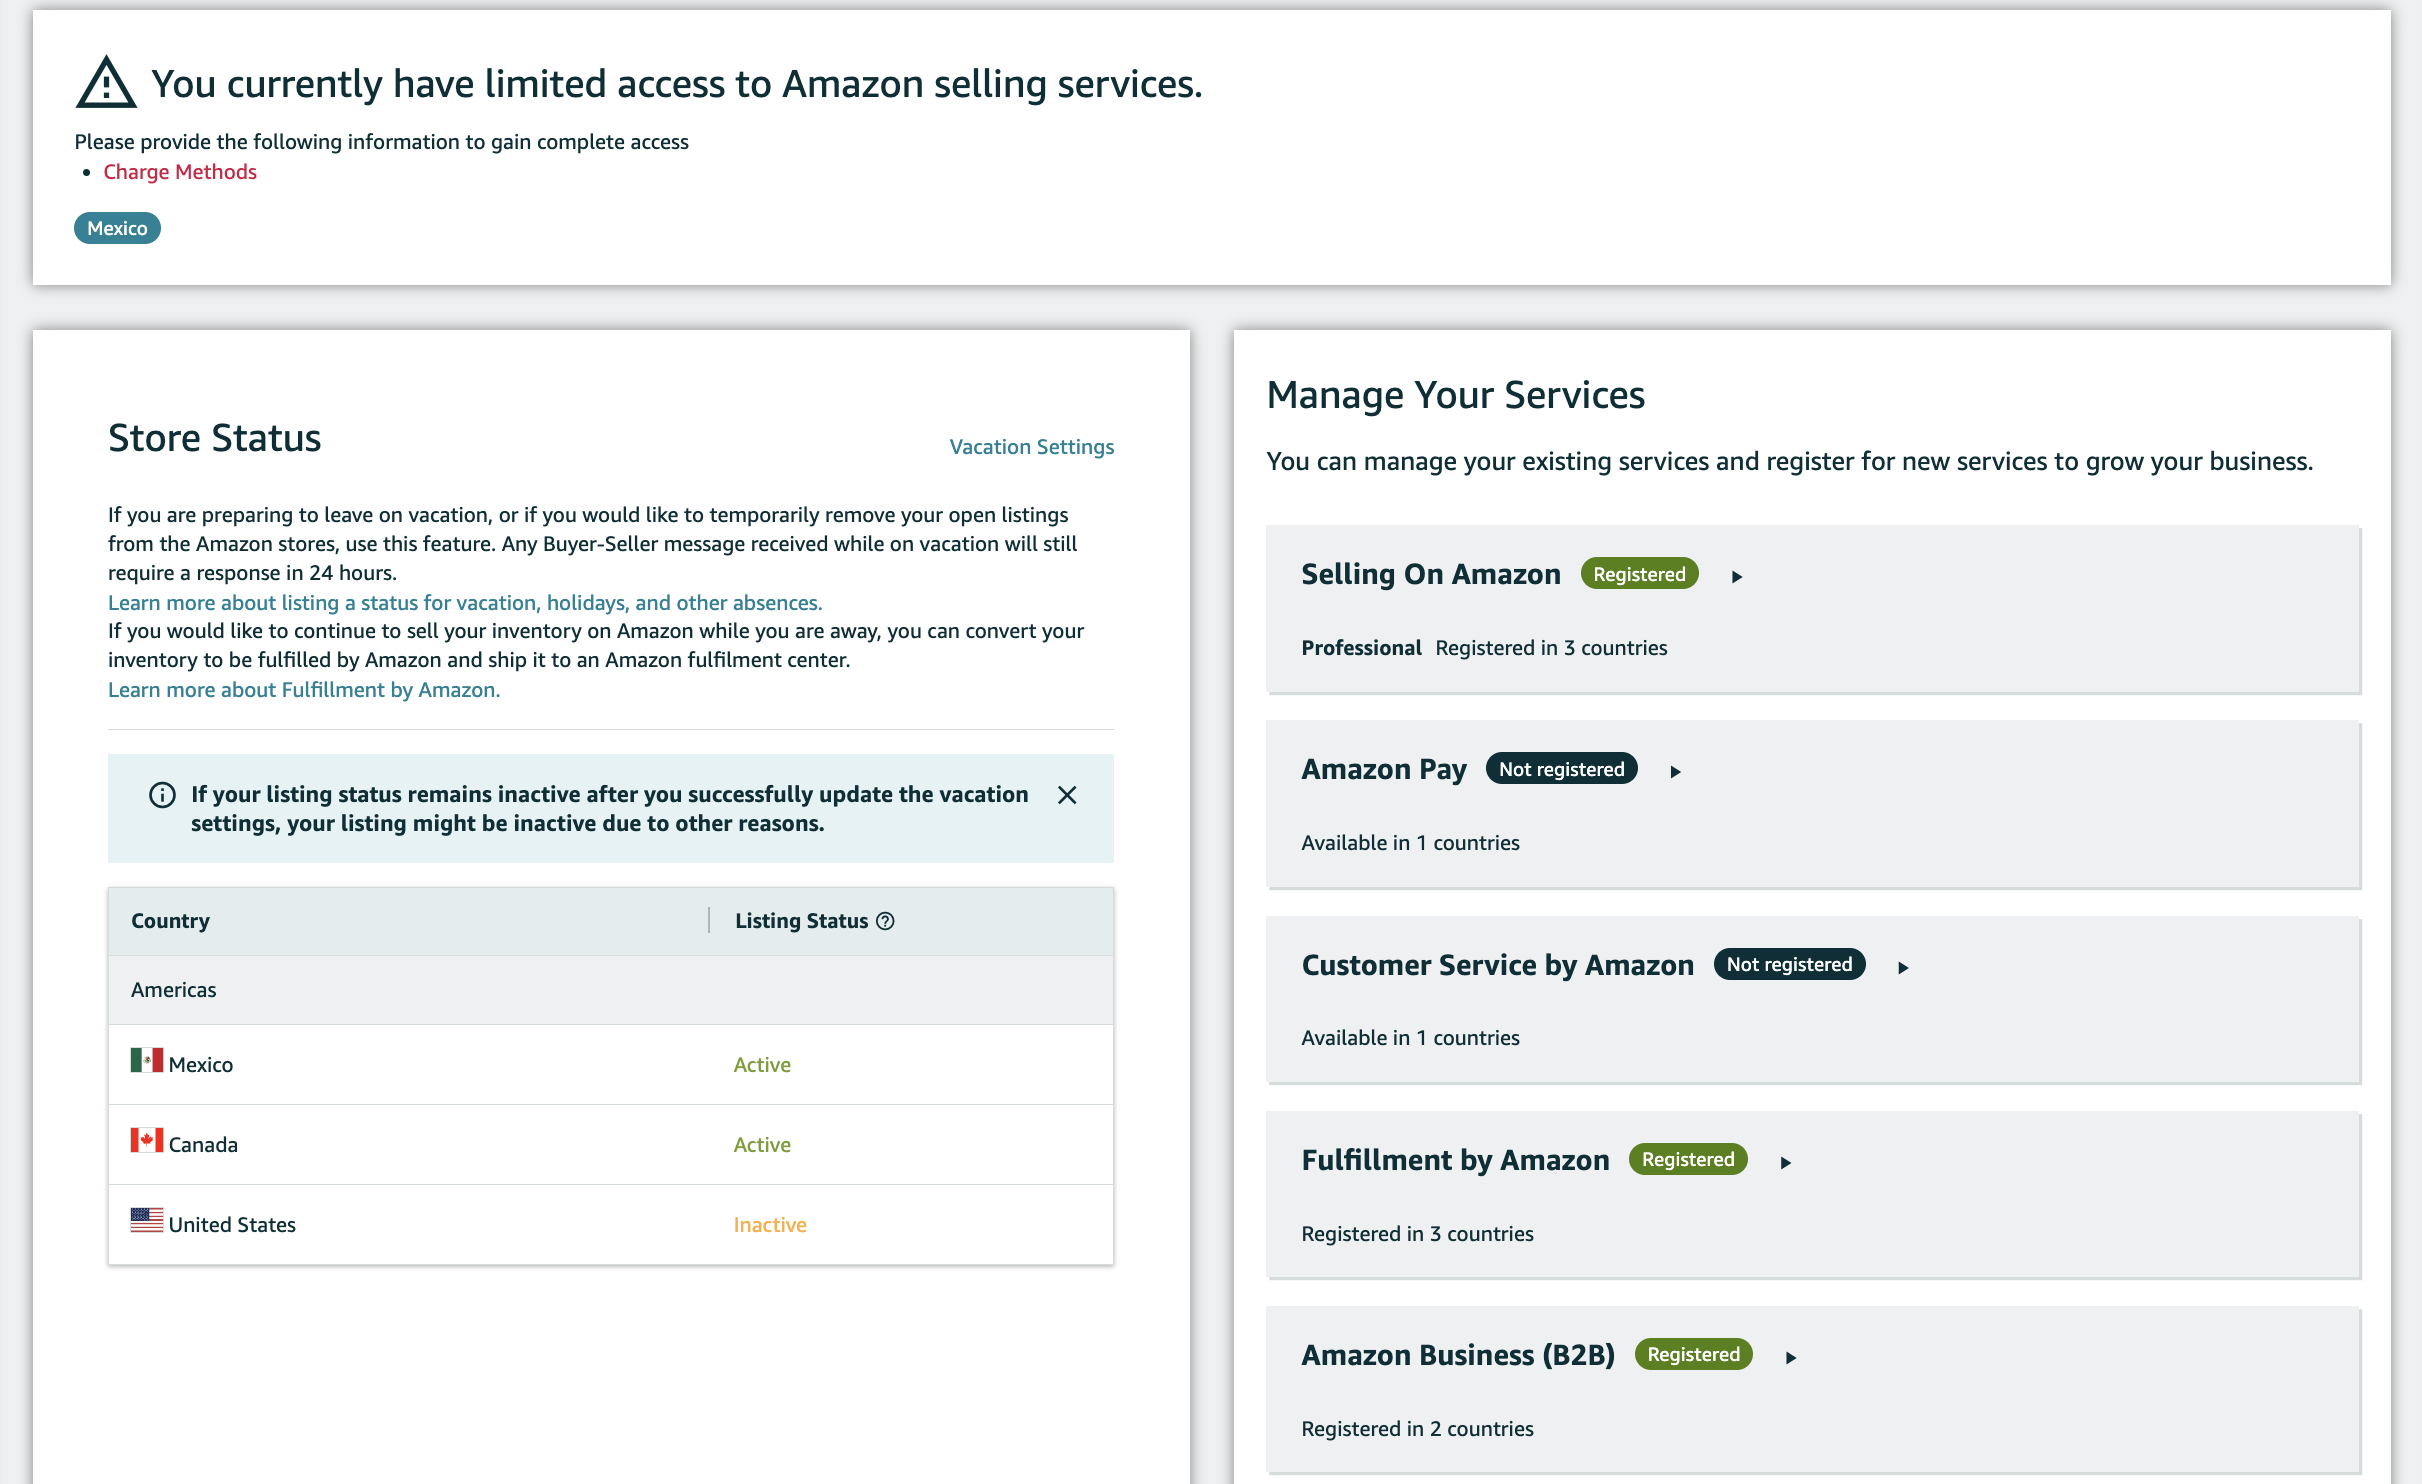
Task: Click the United States flag icon
Action: pos(147,1220)
